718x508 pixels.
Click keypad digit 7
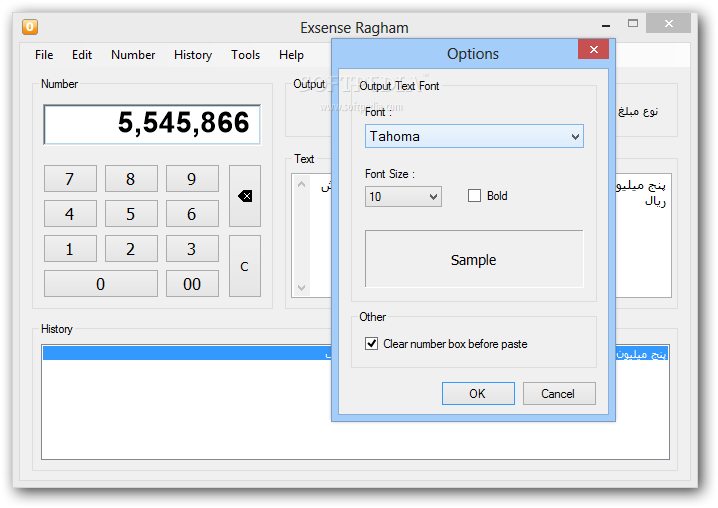[70, 179]
